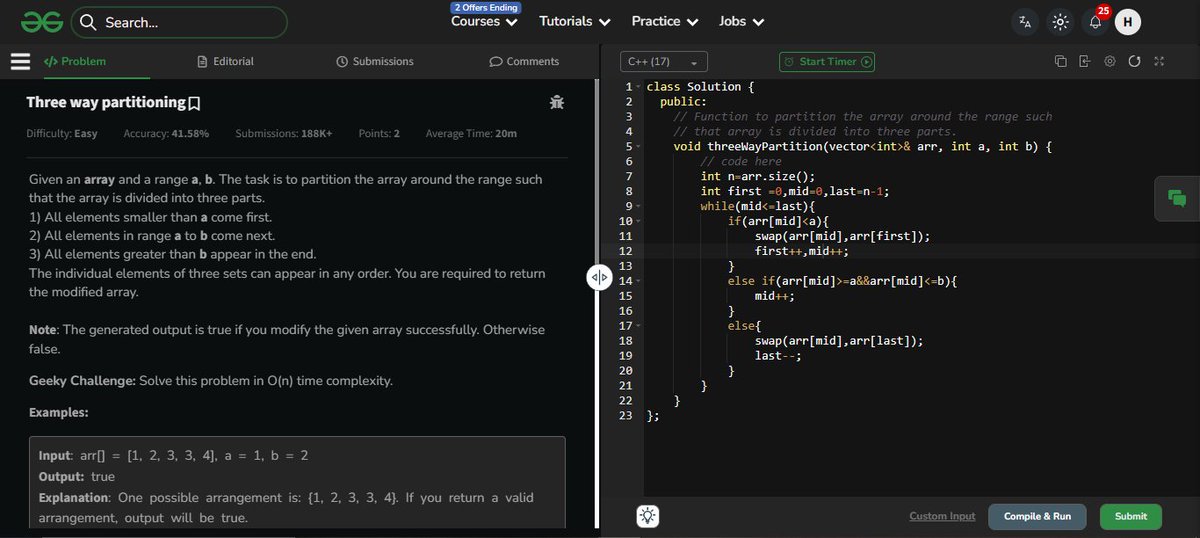Collapse code fold arrow at line 14
This screenshot has height=538, width=1200.
pos(638,281)
